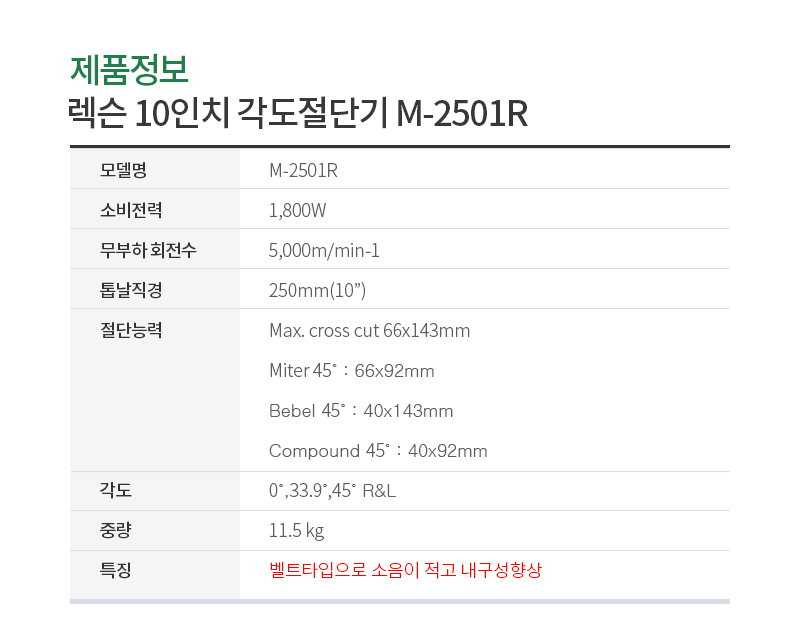Click the 11.5 kg weight value
This screenshot has height=637, width=800.
tap(296, 530)
